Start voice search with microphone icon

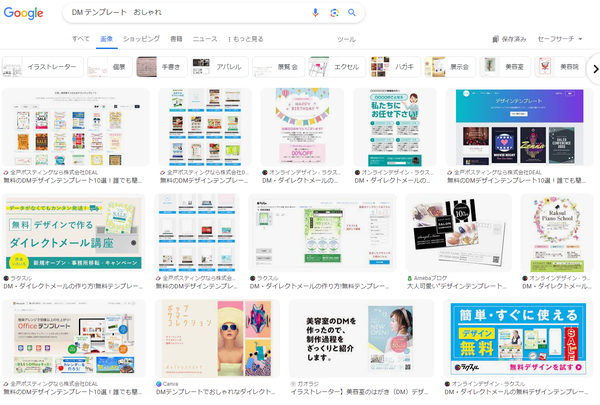pyautogui.click(x=315, y=13)
